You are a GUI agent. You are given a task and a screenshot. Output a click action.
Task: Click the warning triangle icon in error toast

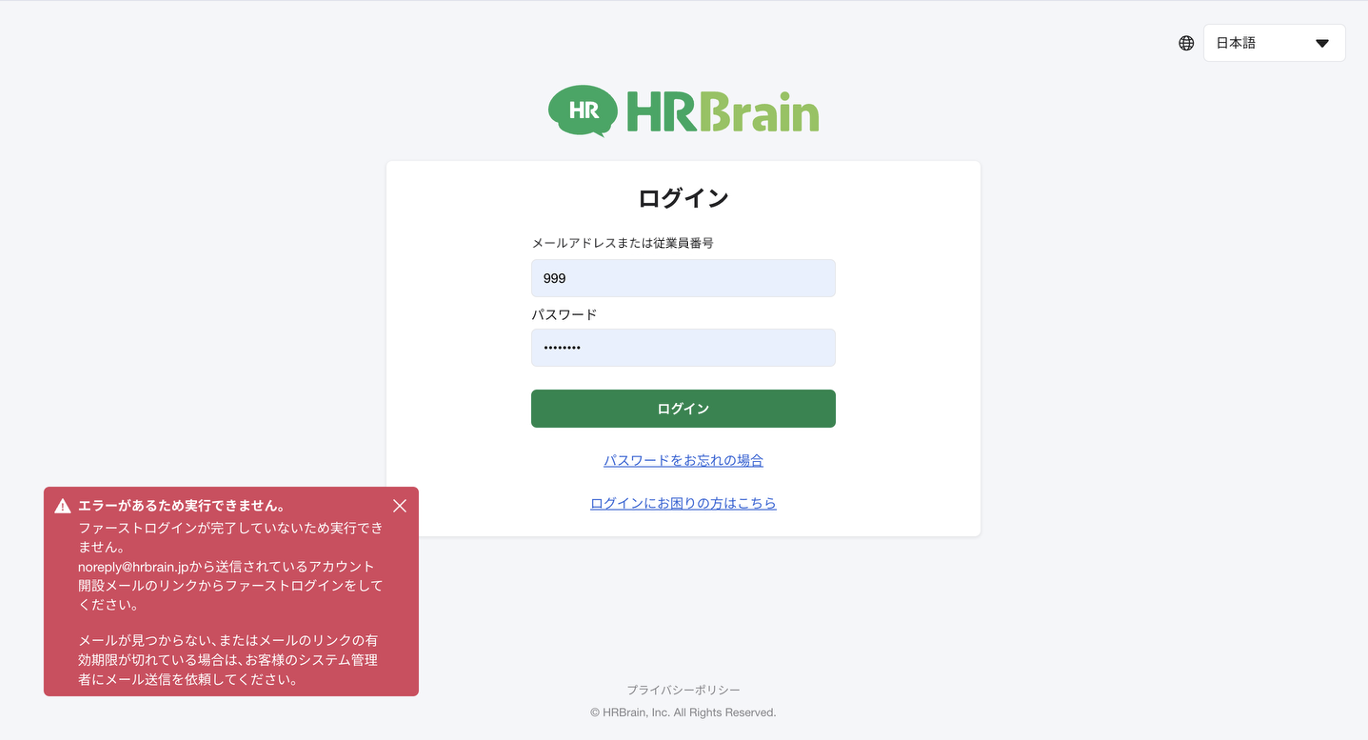[63, 506]
